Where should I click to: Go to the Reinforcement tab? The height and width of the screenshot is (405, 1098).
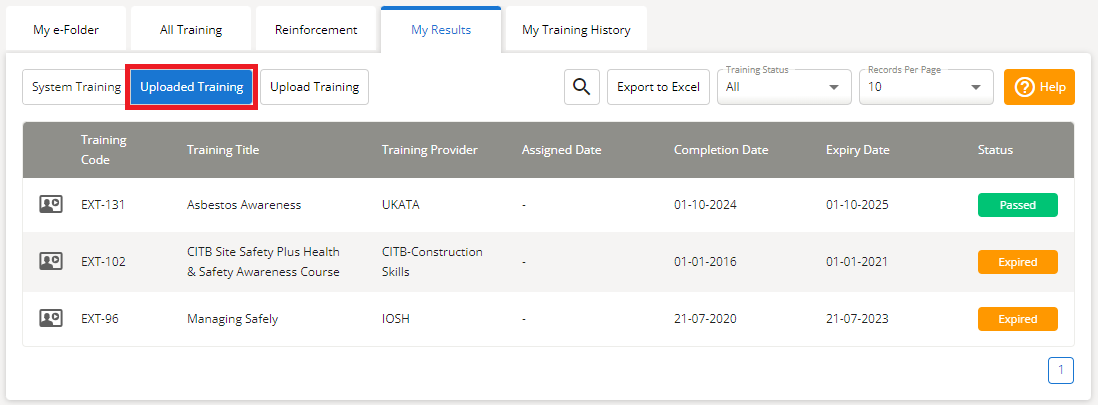pos(316,30)
